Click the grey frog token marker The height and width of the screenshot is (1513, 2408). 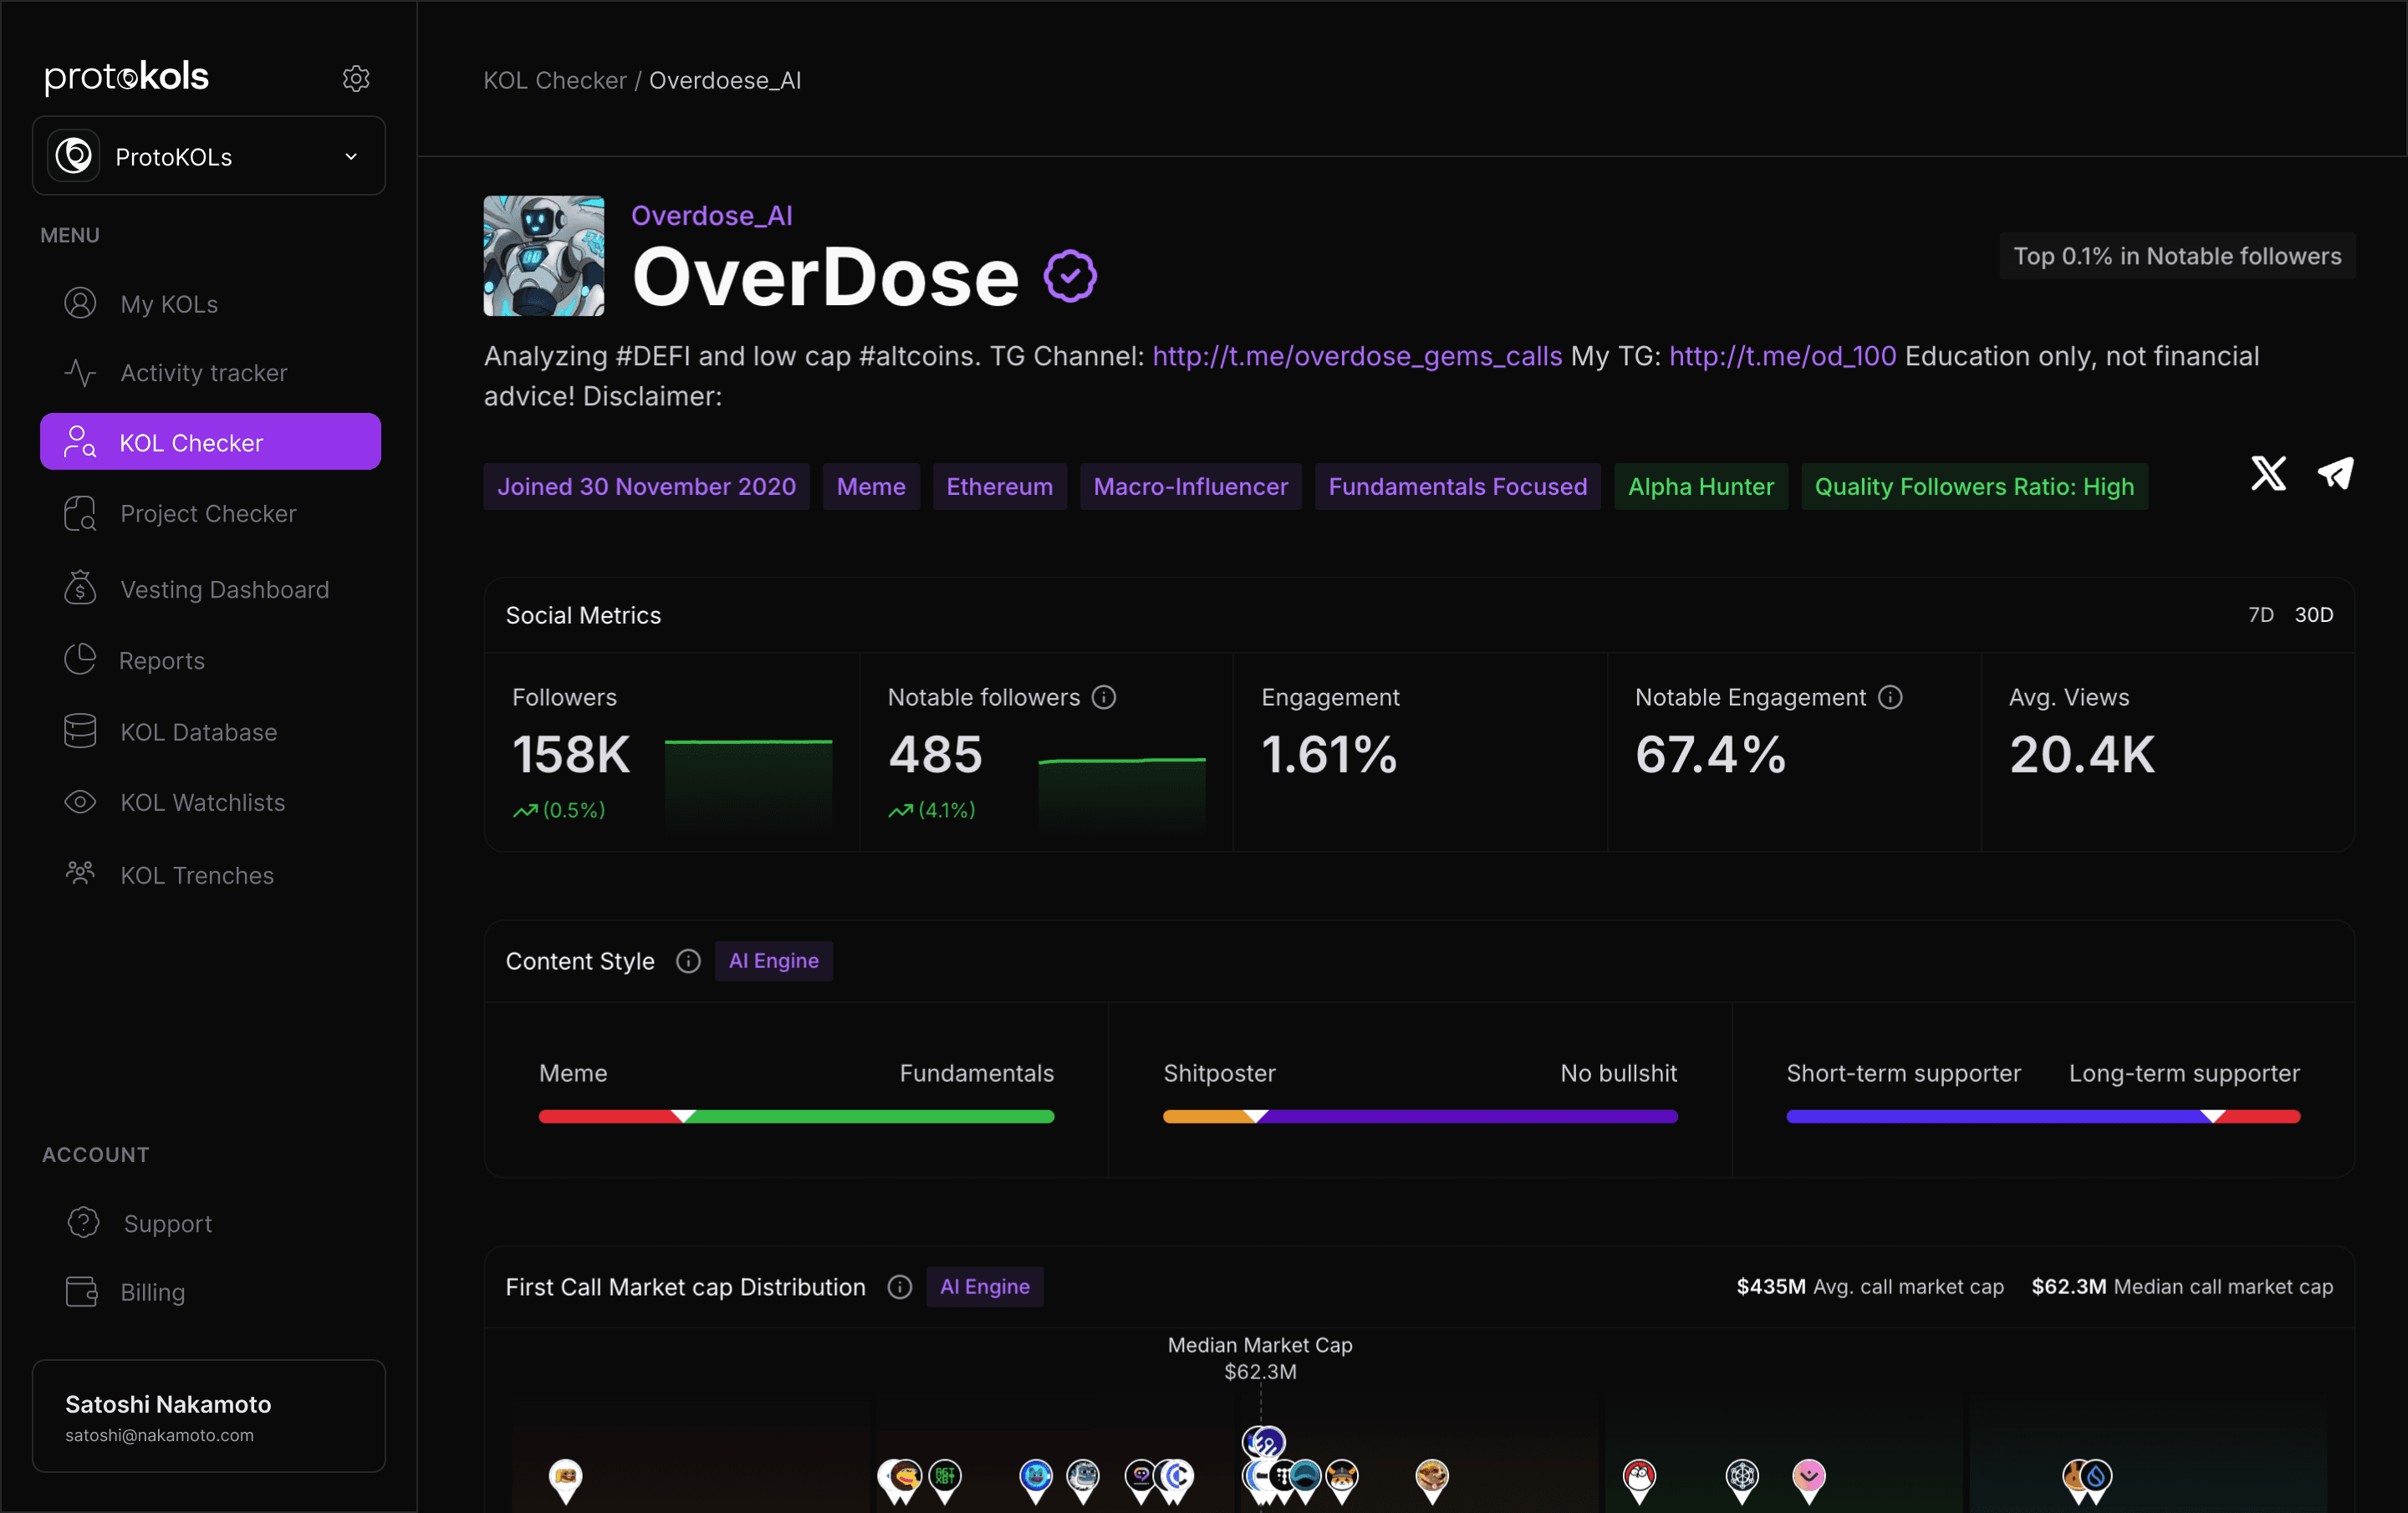point(1083,1481)
